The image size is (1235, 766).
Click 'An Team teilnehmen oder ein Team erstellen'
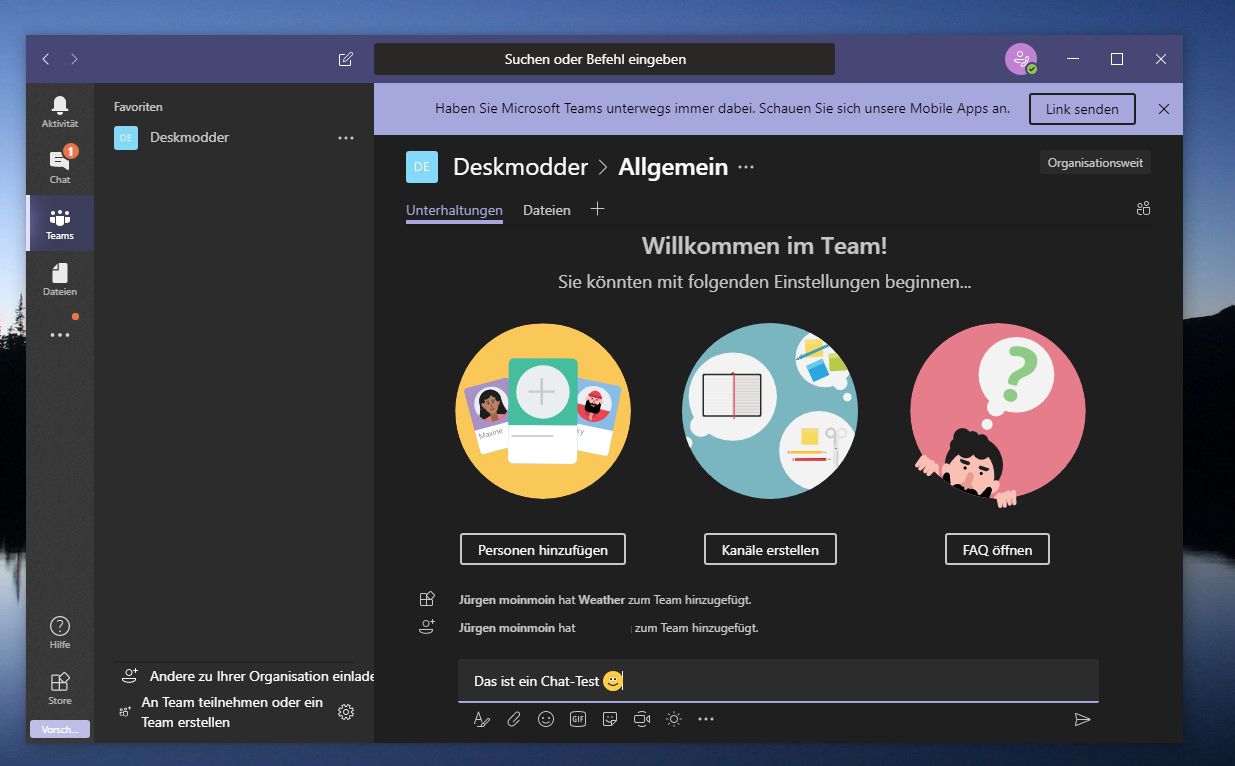coord(222,712)
